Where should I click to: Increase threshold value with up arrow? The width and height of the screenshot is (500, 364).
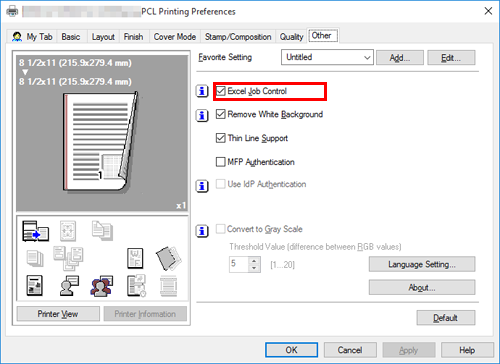click(x=254, y=261)
